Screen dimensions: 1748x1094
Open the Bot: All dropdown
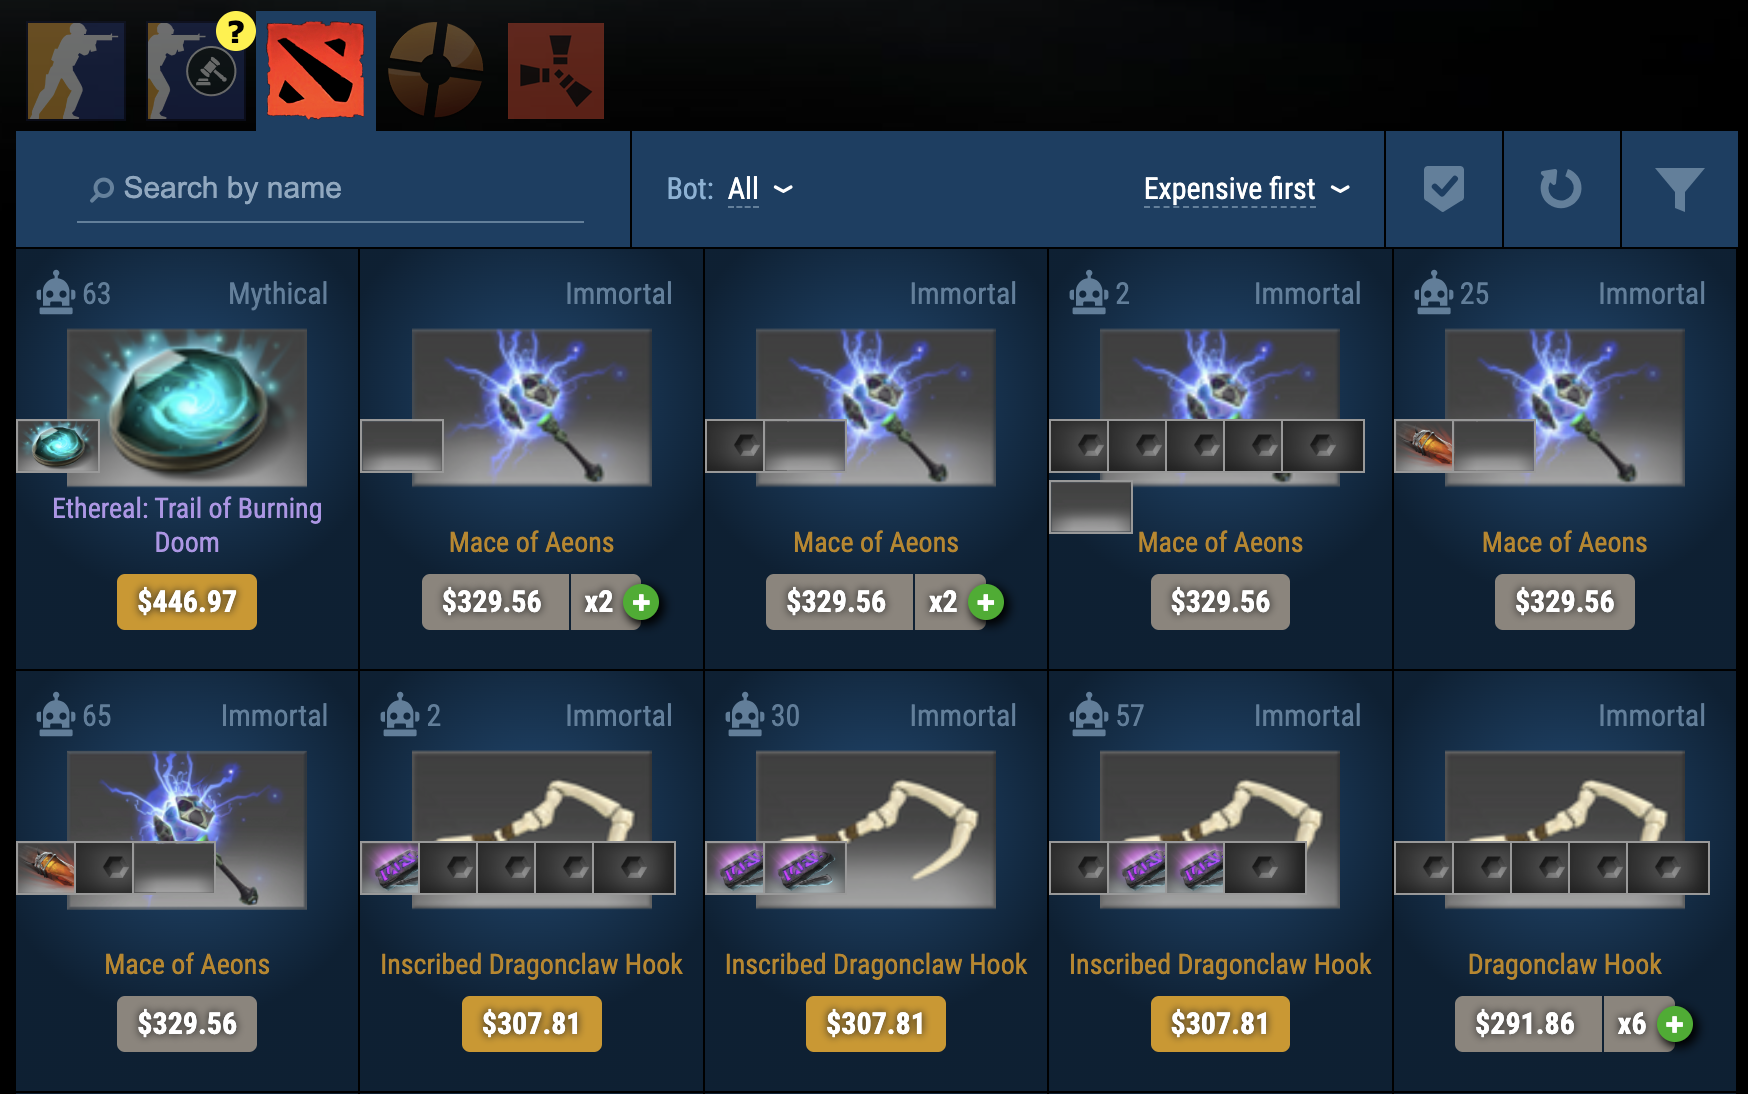click(730, 189)
